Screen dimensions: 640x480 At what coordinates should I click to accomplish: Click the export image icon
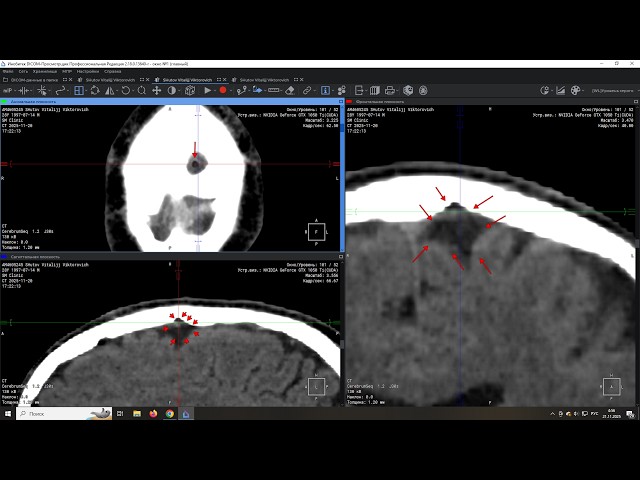coord(359,91)
